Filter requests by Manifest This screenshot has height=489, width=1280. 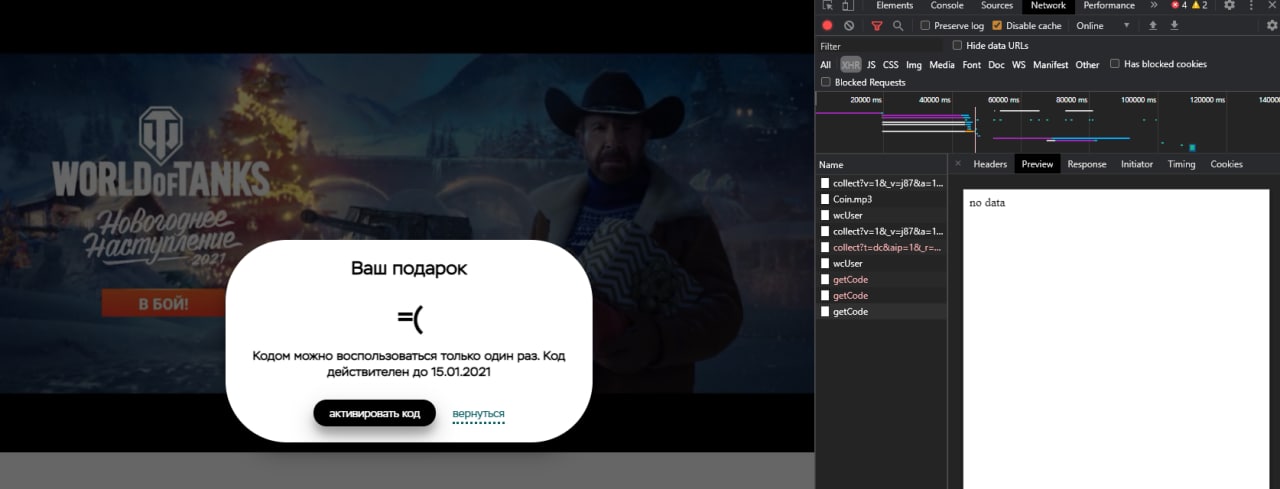(1051, 65)
